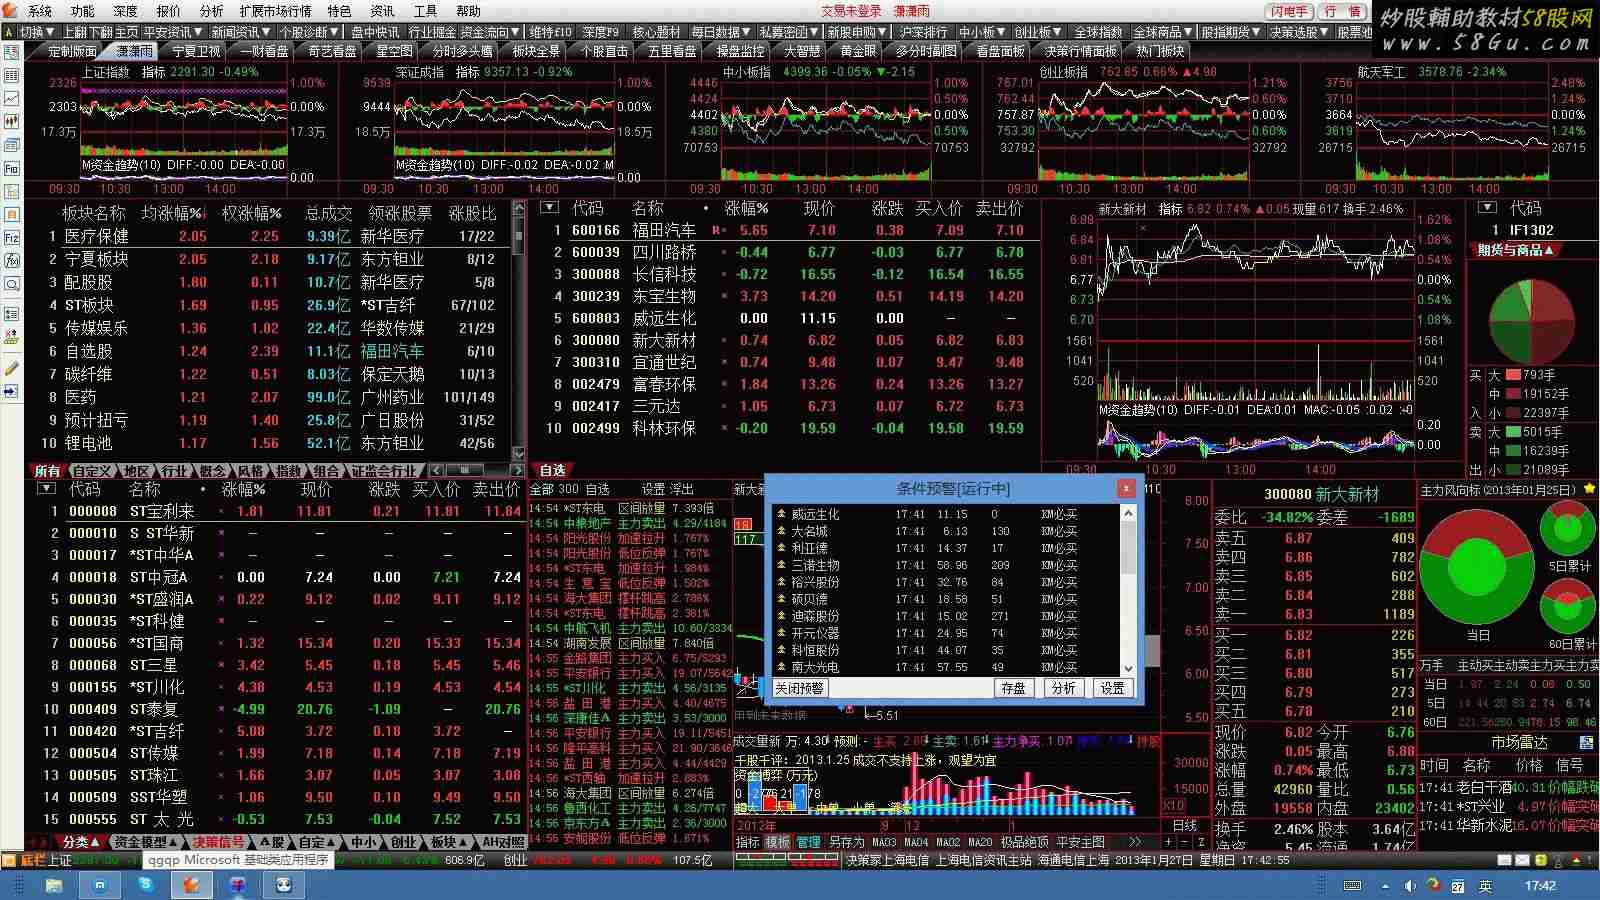The height and width of the screenshot is (900, 1600).
Task: Click the sector list vertical scrollbar
Action: click(x=518, y=330)
